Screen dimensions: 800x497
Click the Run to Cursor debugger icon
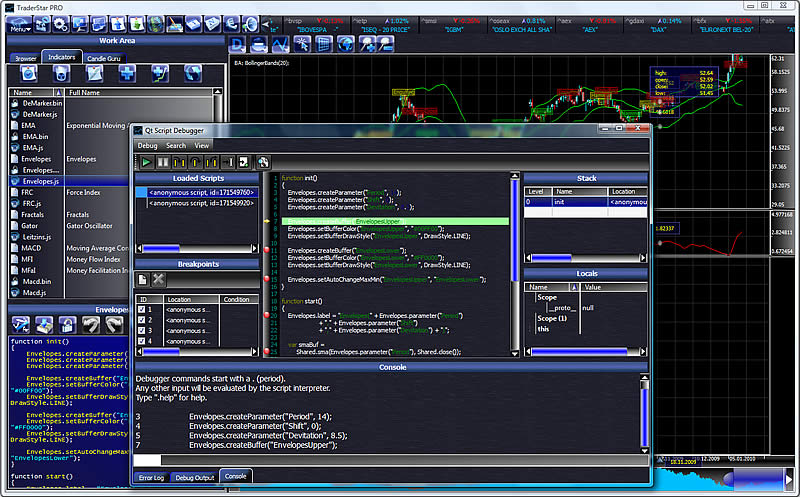click(x=228, y=162)
